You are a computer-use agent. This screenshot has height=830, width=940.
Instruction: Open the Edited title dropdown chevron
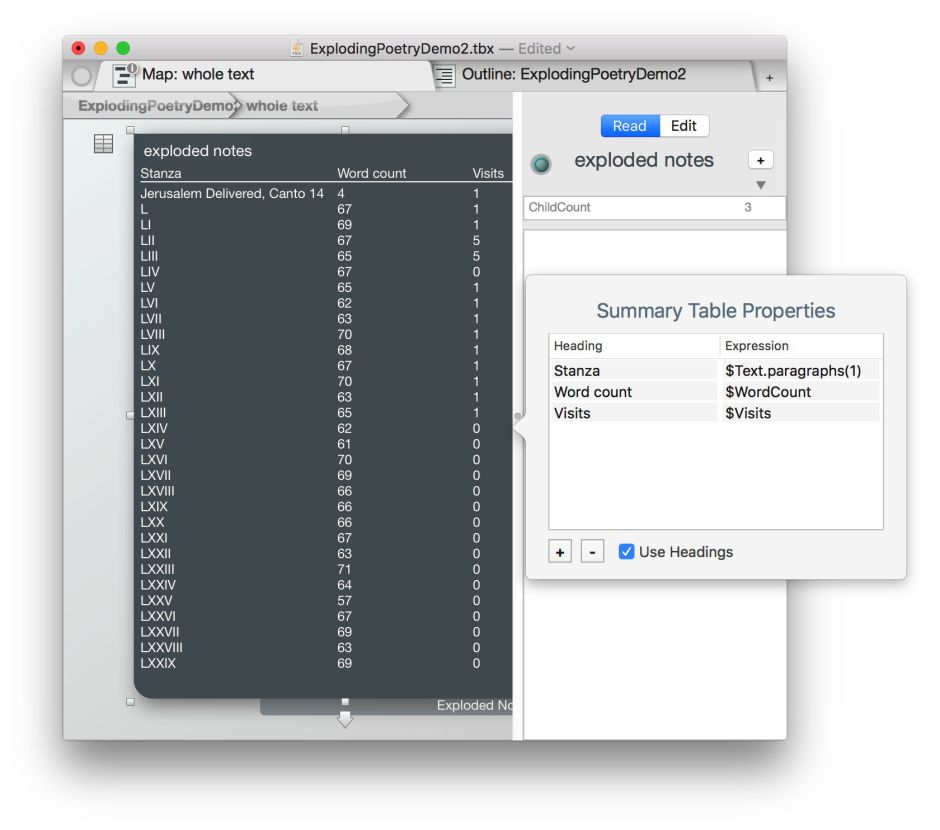click(571, 48)
